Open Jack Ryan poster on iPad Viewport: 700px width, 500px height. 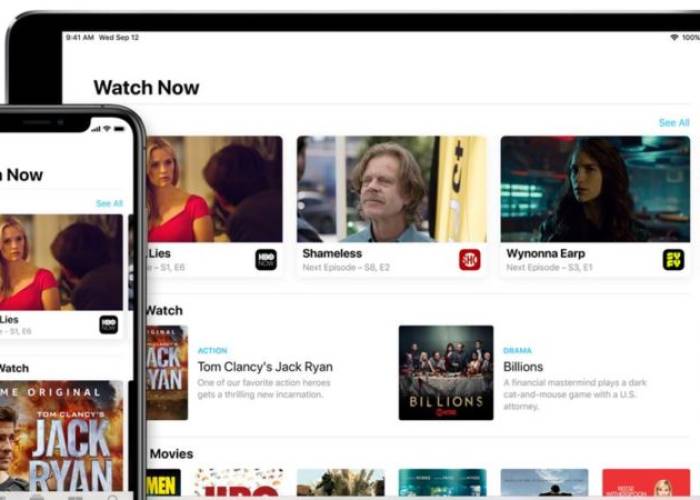tap(167, 373)
